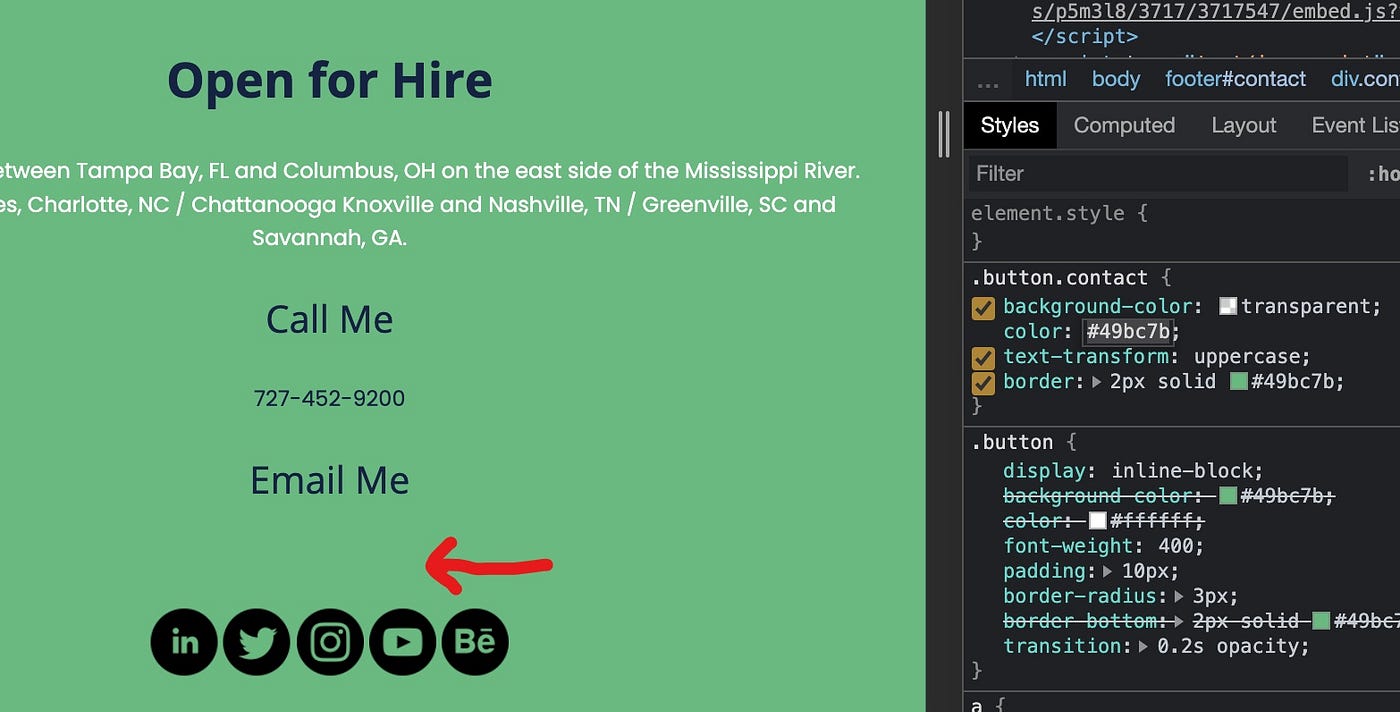
Task: Click the Open for Hire heading
Action: click(330, 80)
